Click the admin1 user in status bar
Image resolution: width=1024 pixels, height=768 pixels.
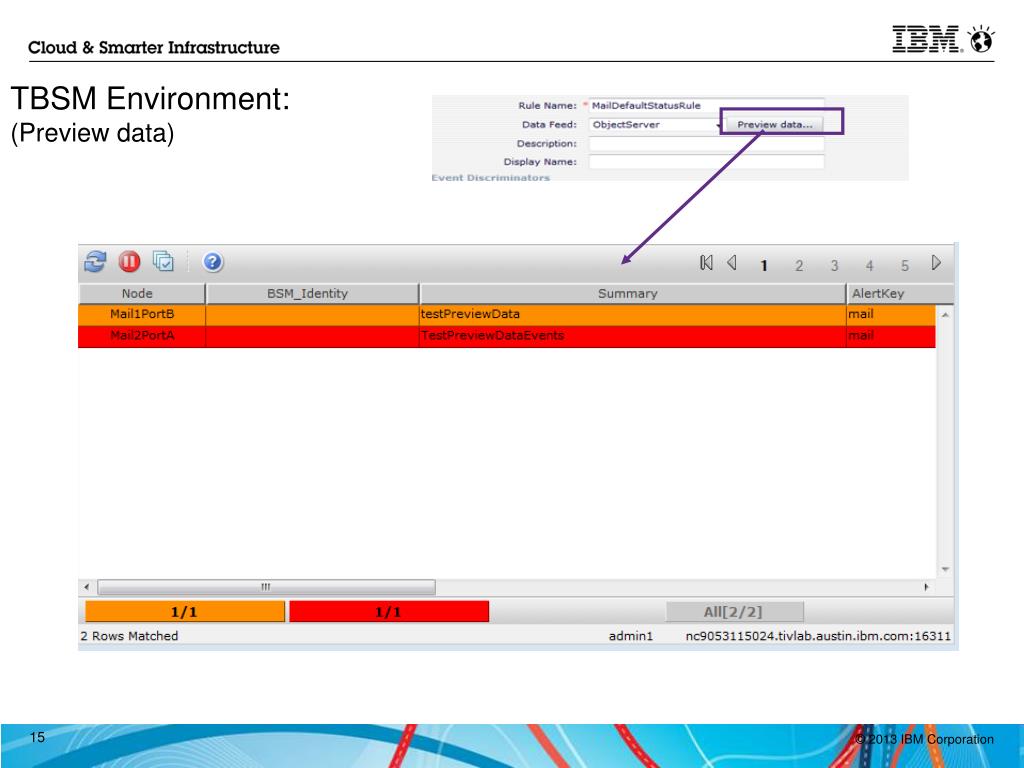tap(631, 636)
